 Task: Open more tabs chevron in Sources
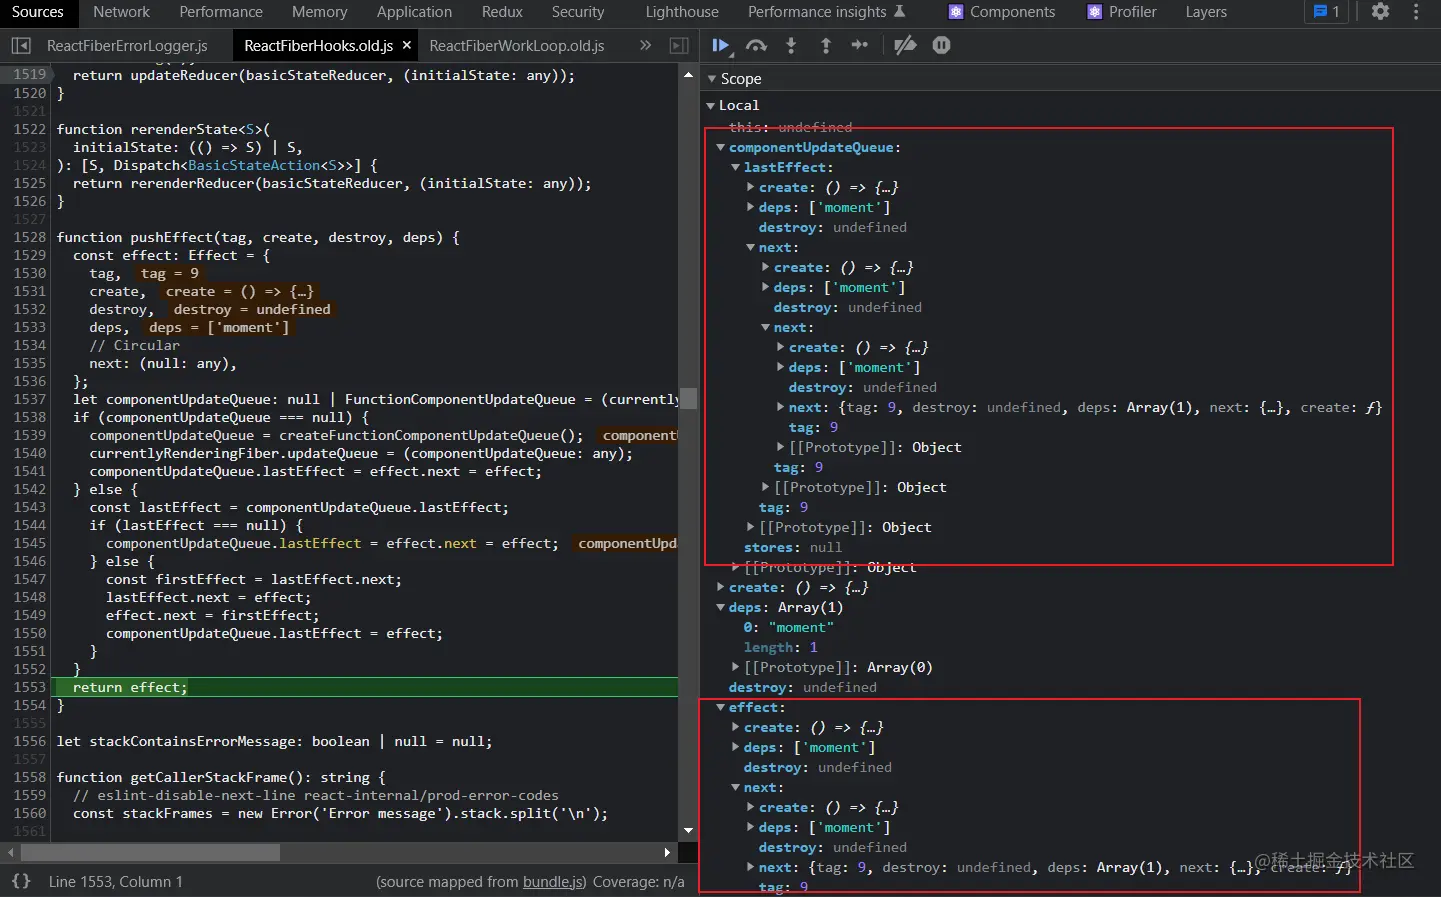click(x=645, y=46)
